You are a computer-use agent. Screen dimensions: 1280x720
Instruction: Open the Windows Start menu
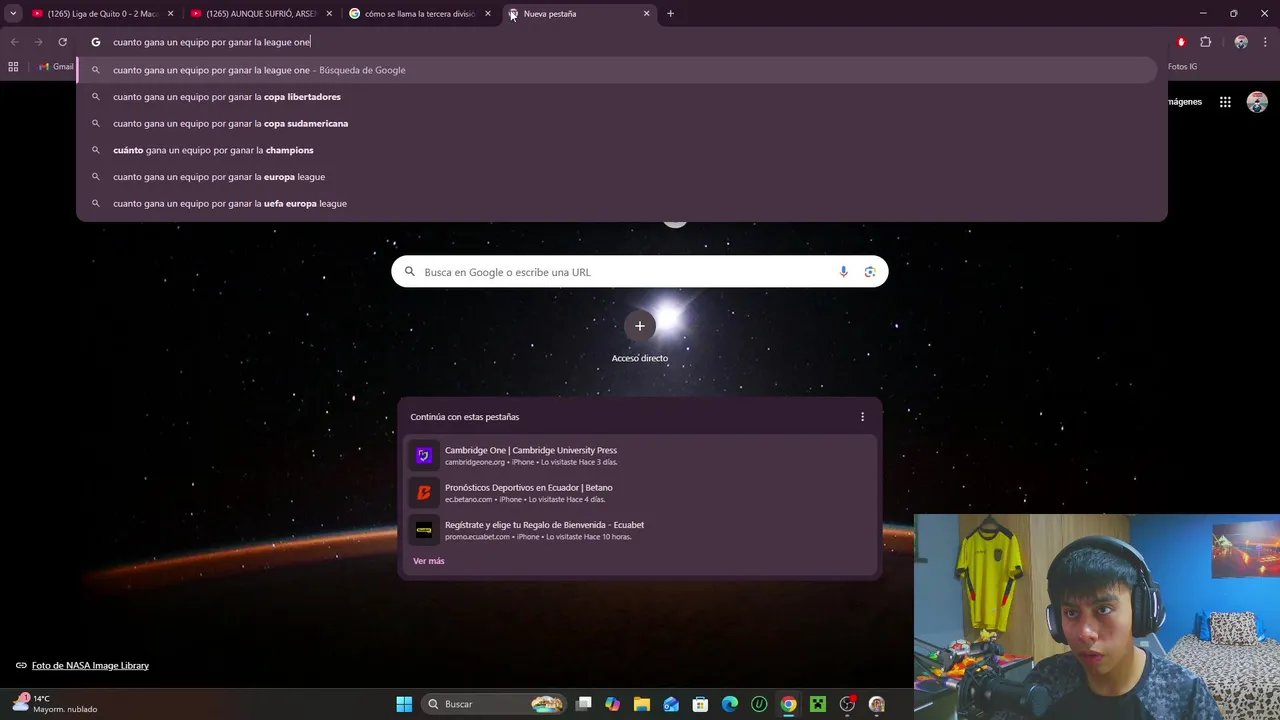pyautogui.click(x=404, y=704)
